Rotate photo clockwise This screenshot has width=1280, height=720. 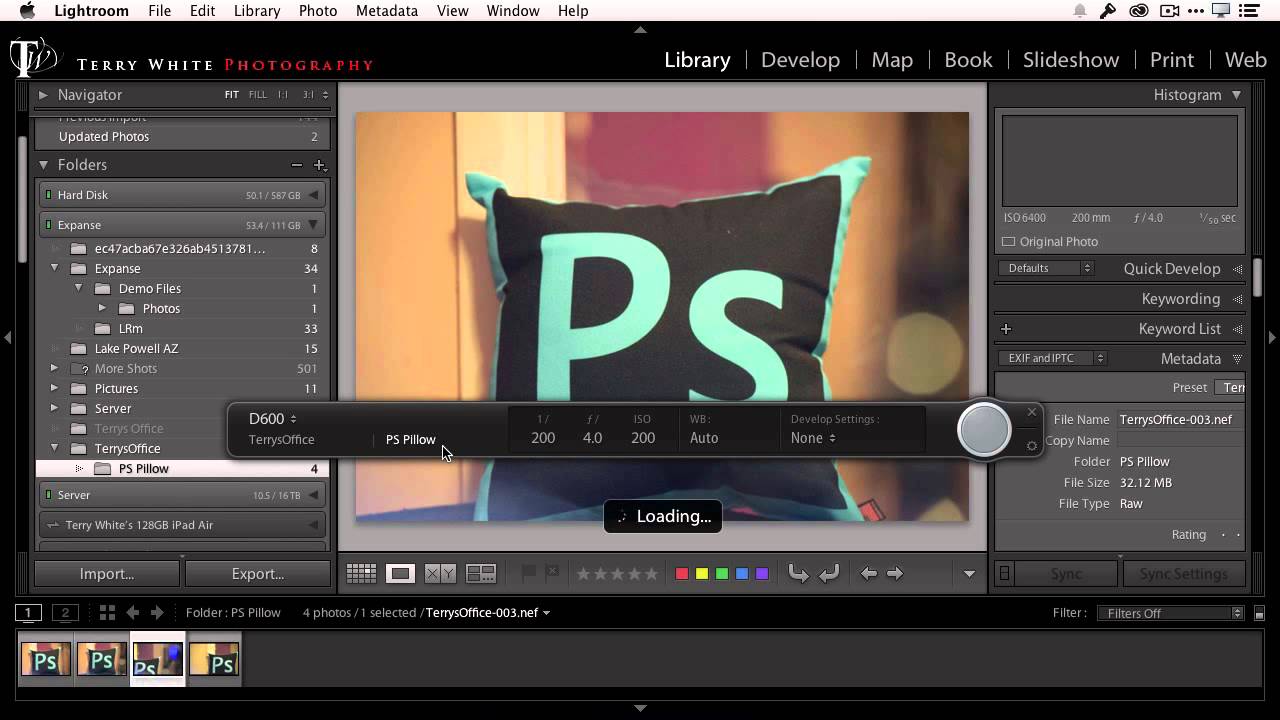[x=829, y=573]
